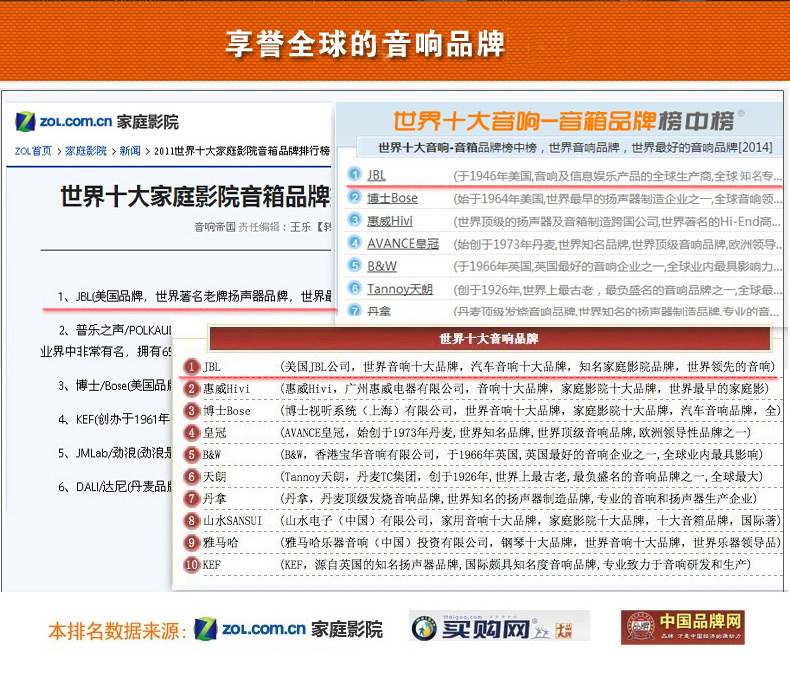Click the 买购网 logo banner at the bottom
Screen dimensions: 790x683
(x=499, y=626)
